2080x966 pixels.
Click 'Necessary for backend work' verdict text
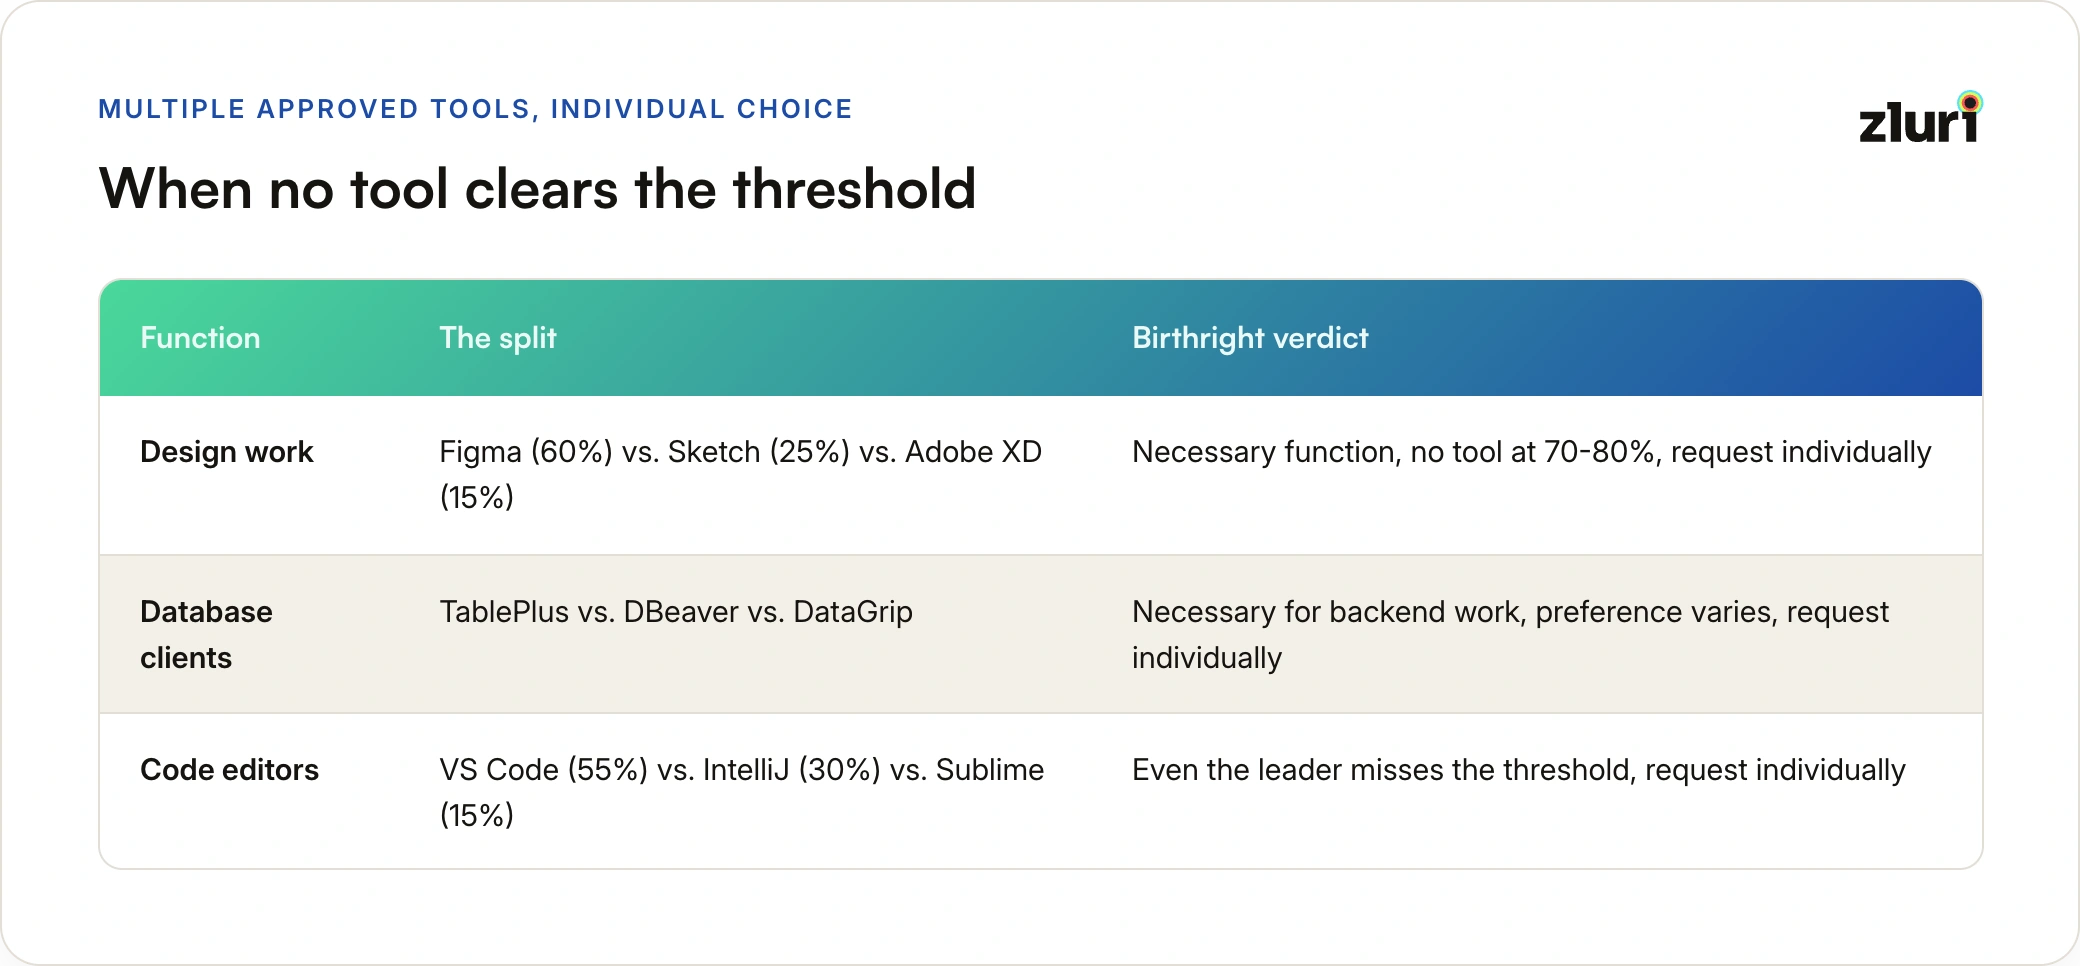click(x=1511, y=634)
